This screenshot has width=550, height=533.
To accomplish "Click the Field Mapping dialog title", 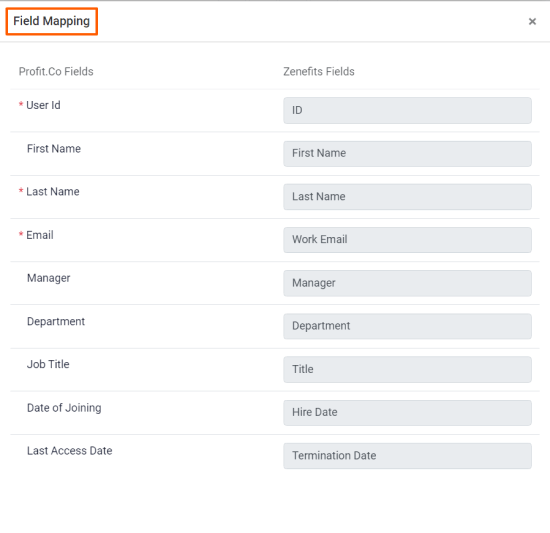I will click(x=52, y=21).
